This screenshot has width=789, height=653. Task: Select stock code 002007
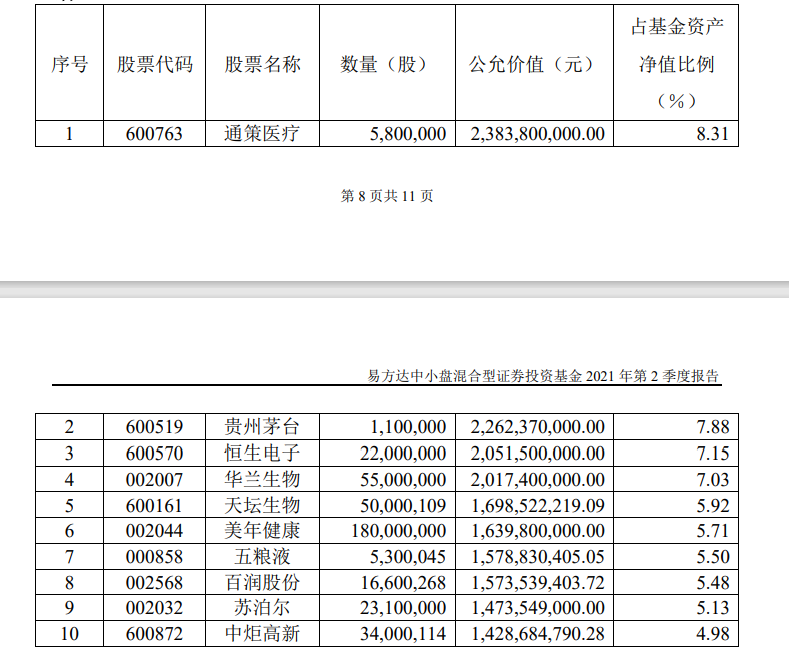[154, 480]
